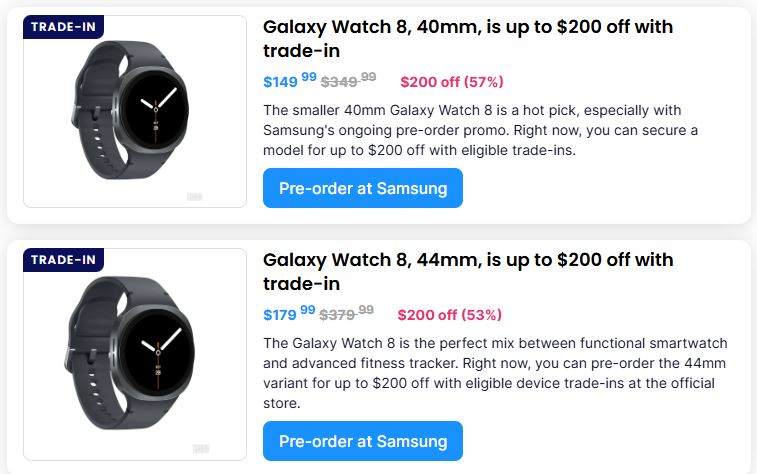The image size is (757, 474).
Task: Click the TRADE-IN badge on 40mm card
Action: tap(63, 27)
